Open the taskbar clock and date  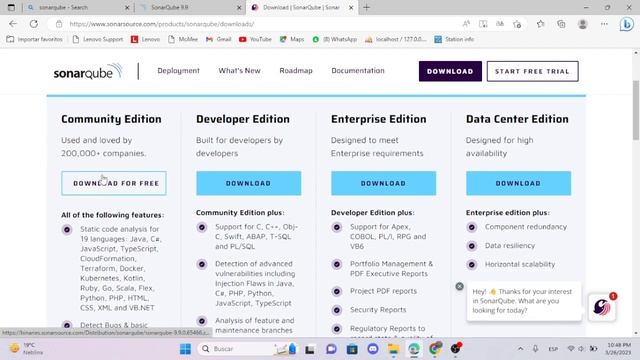619,349
